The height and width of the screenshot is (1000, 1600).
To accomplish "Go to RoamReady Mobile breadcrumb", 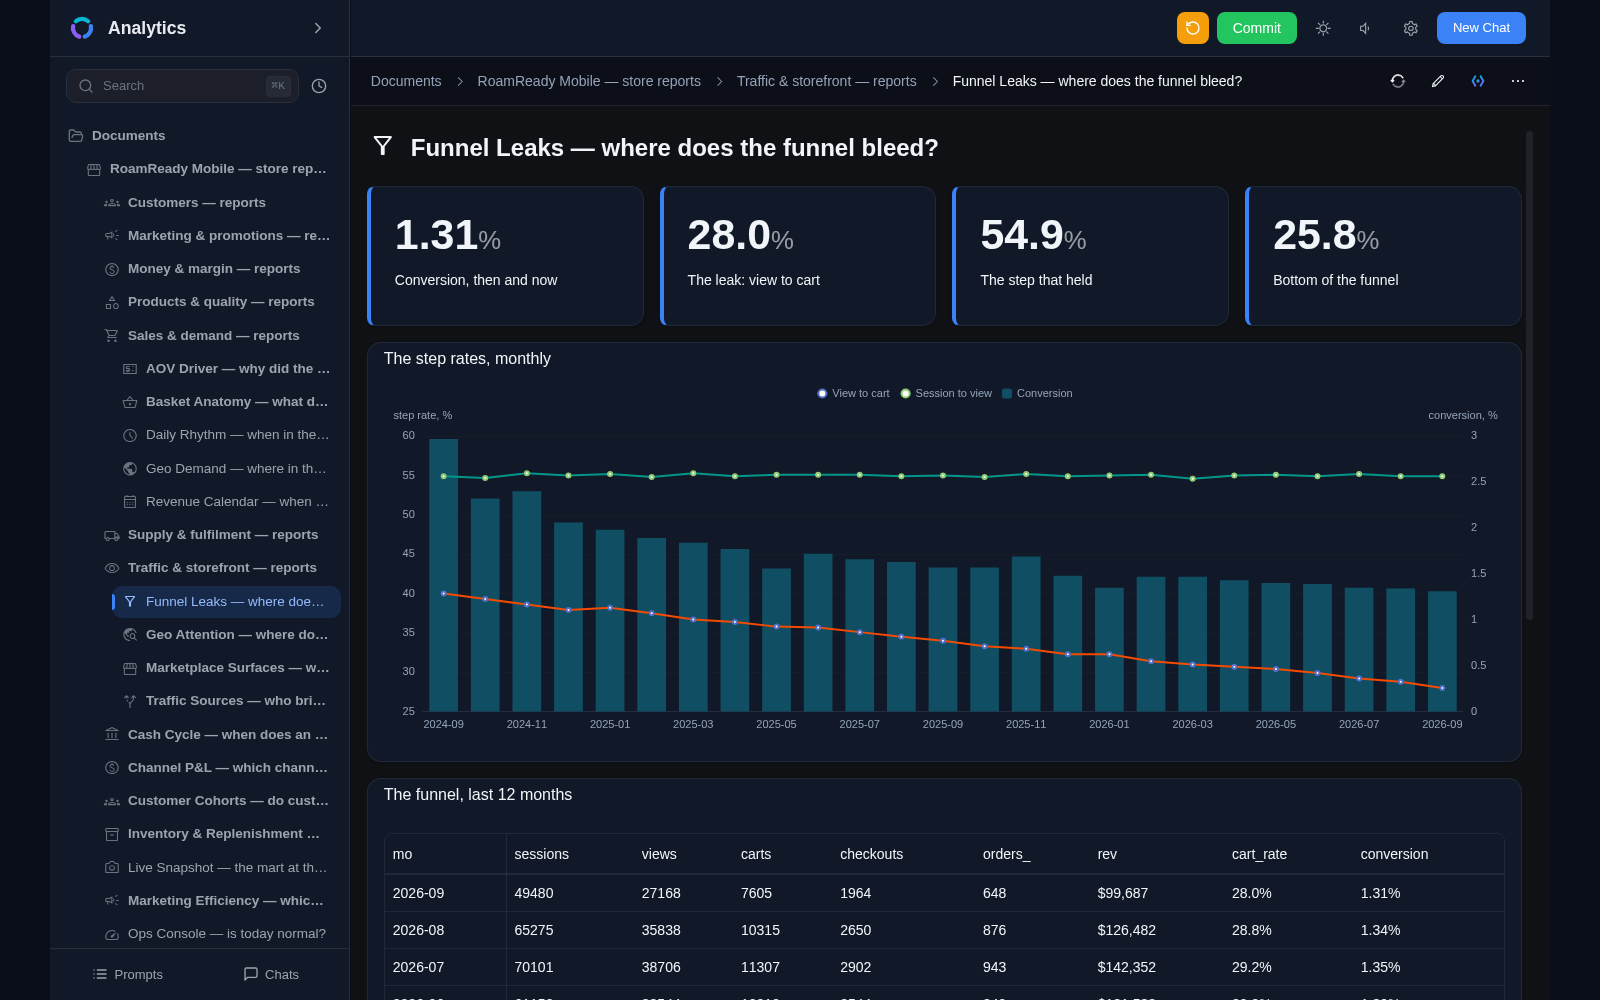I will point(589,81).
